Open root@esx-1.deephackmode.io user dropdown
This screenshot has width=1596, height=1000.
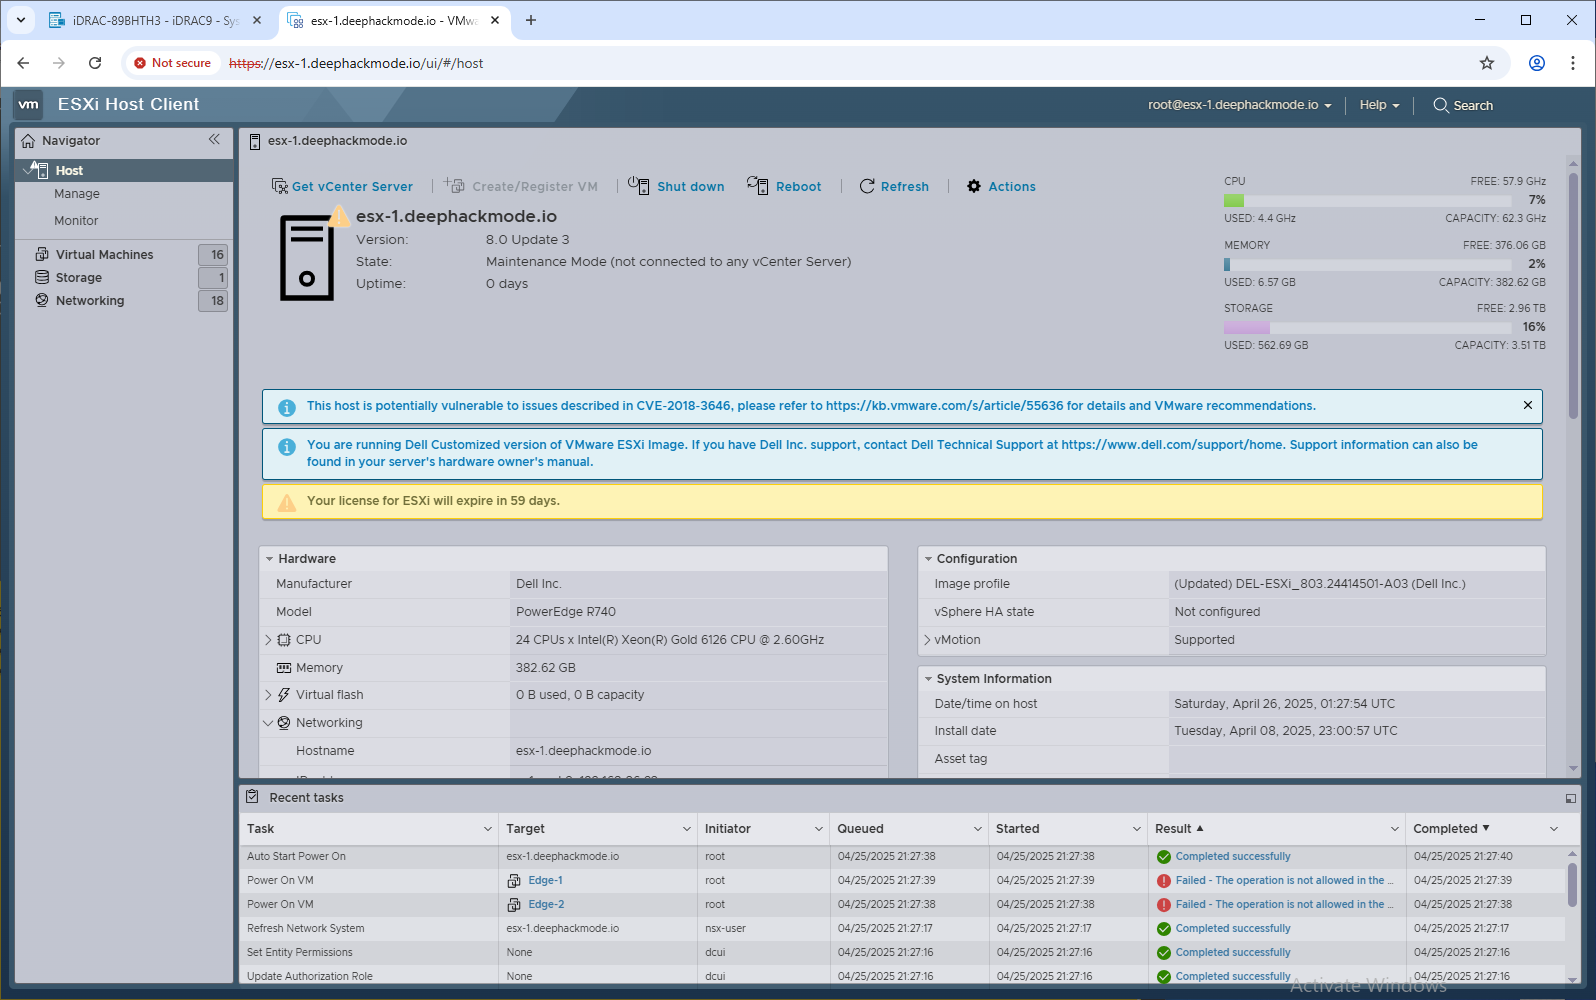1239,105
